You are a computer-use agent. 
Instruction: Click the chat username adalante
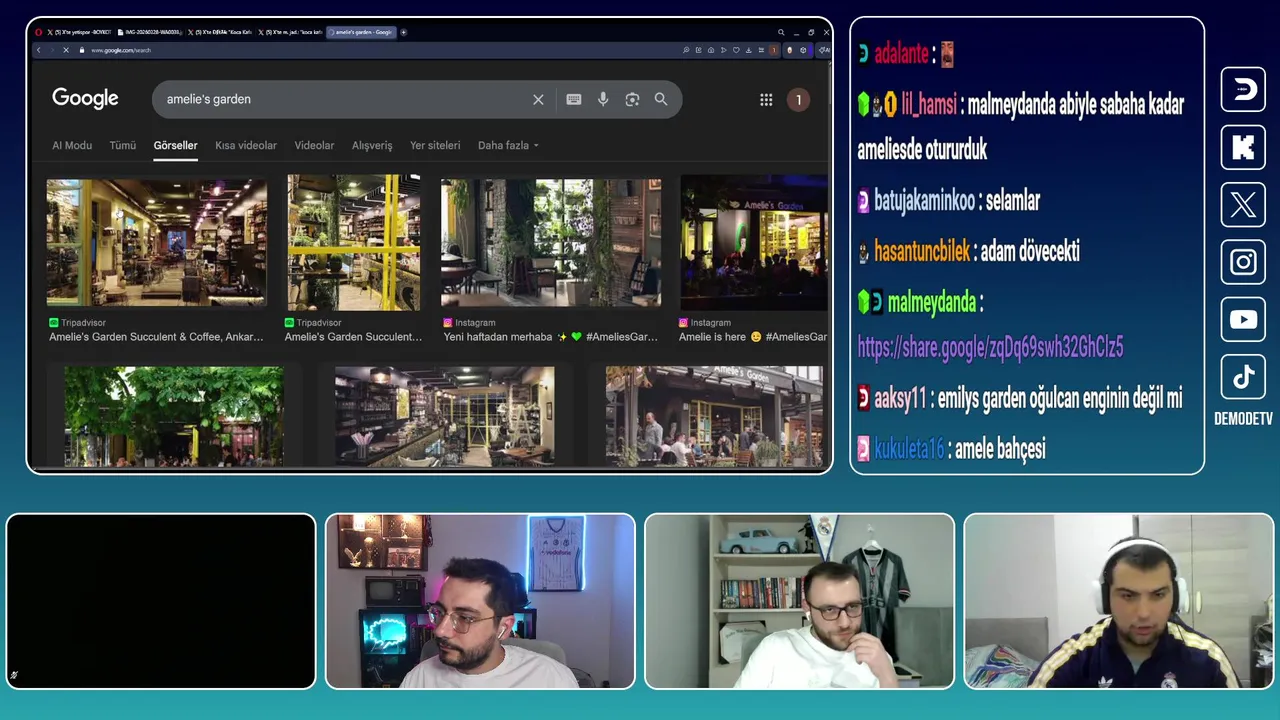[x=901, y=54]
